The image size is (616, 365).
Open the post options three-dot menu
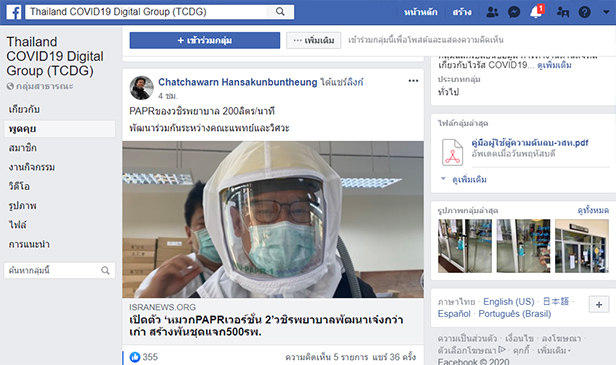tap(413, 81)
